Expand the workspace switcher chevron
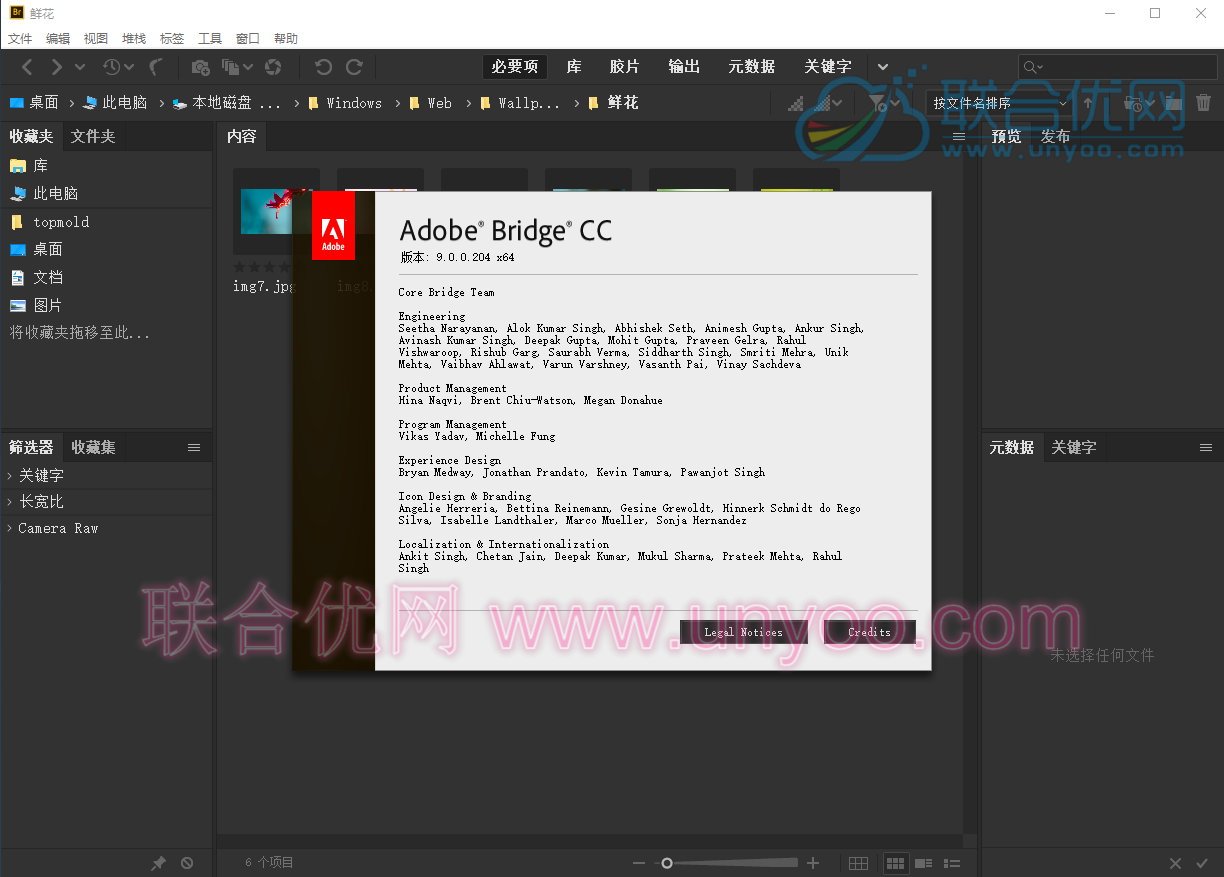Image resolution: width=1224 pixels, height=877 pixels. click(883, 67)
